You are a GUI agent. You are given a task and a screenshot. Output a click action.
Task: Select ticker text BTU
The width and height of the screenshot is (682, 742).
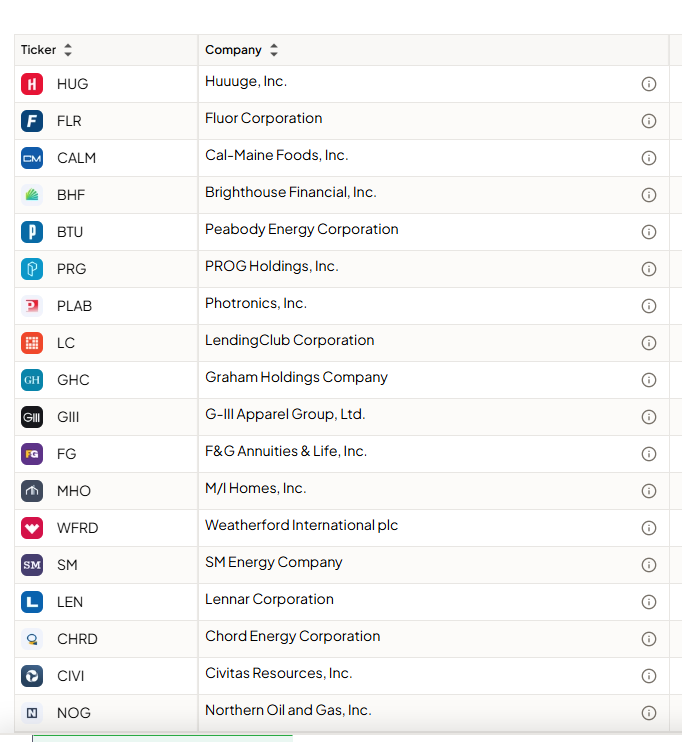(x=70, y=232)
